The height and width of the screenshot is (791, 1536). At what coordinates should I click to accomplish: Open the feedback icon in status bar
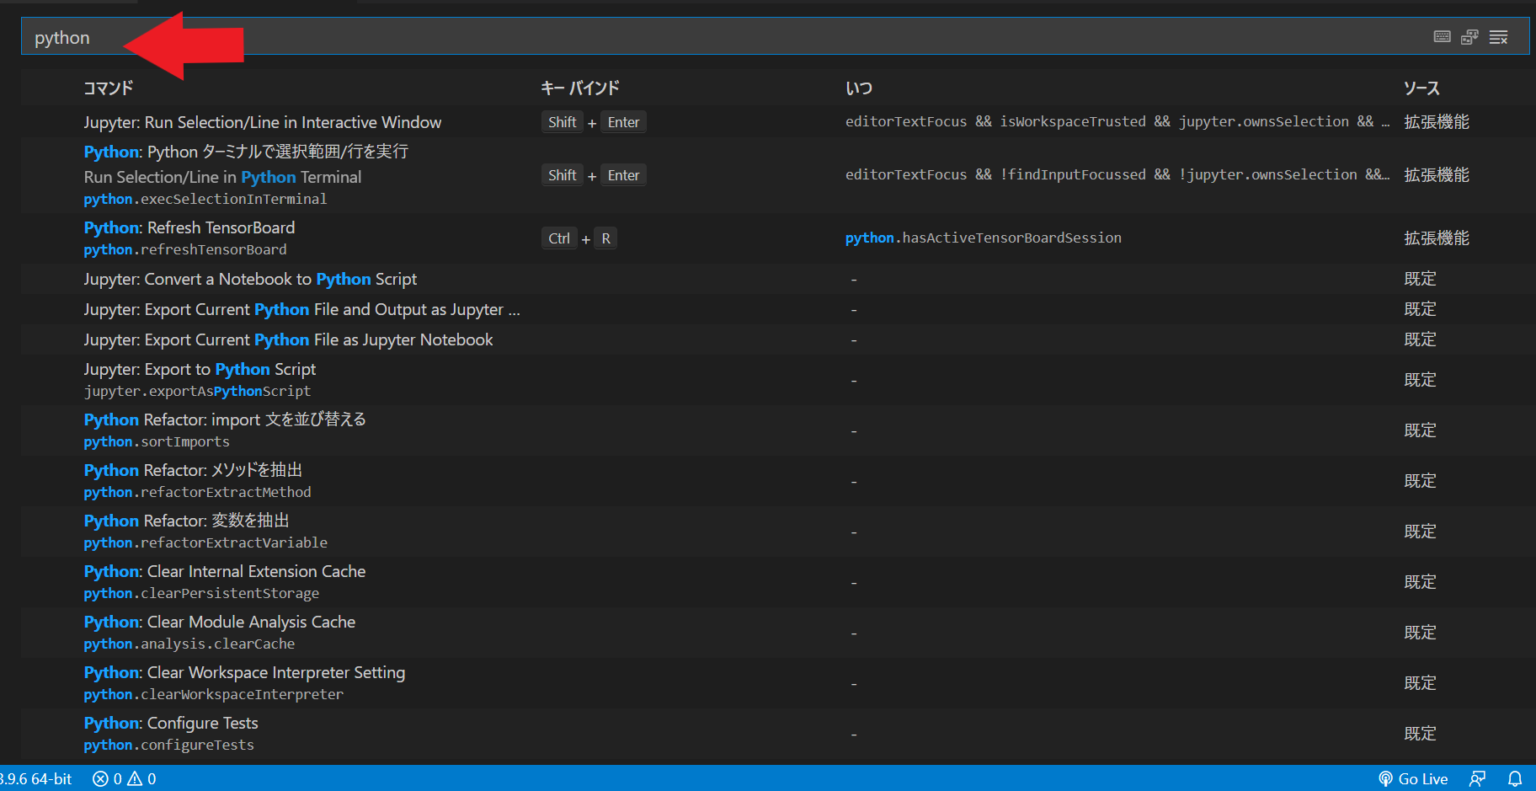pyautogui.click(x=1477, y=779)
